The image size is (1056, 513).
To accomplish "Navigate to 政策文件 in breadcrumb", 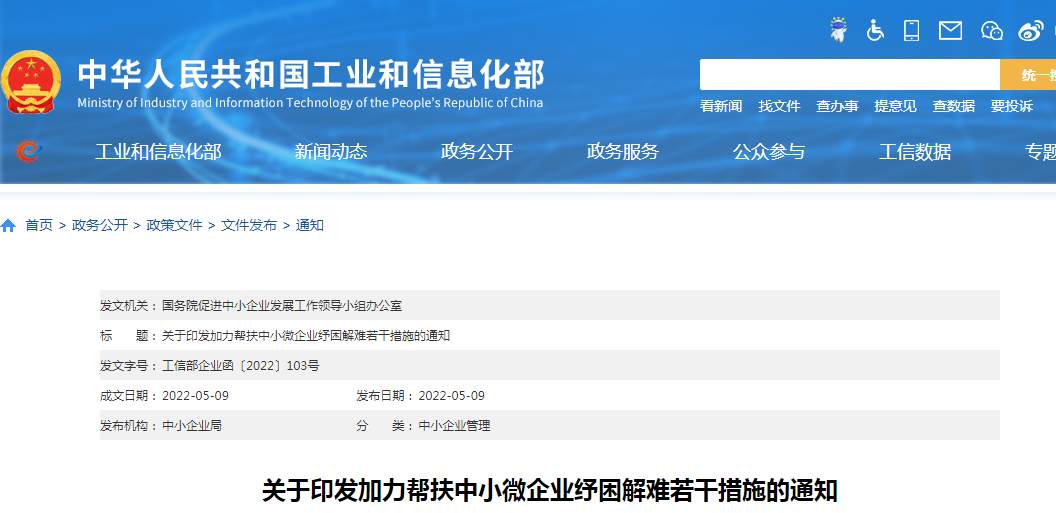I will (174, 226).
